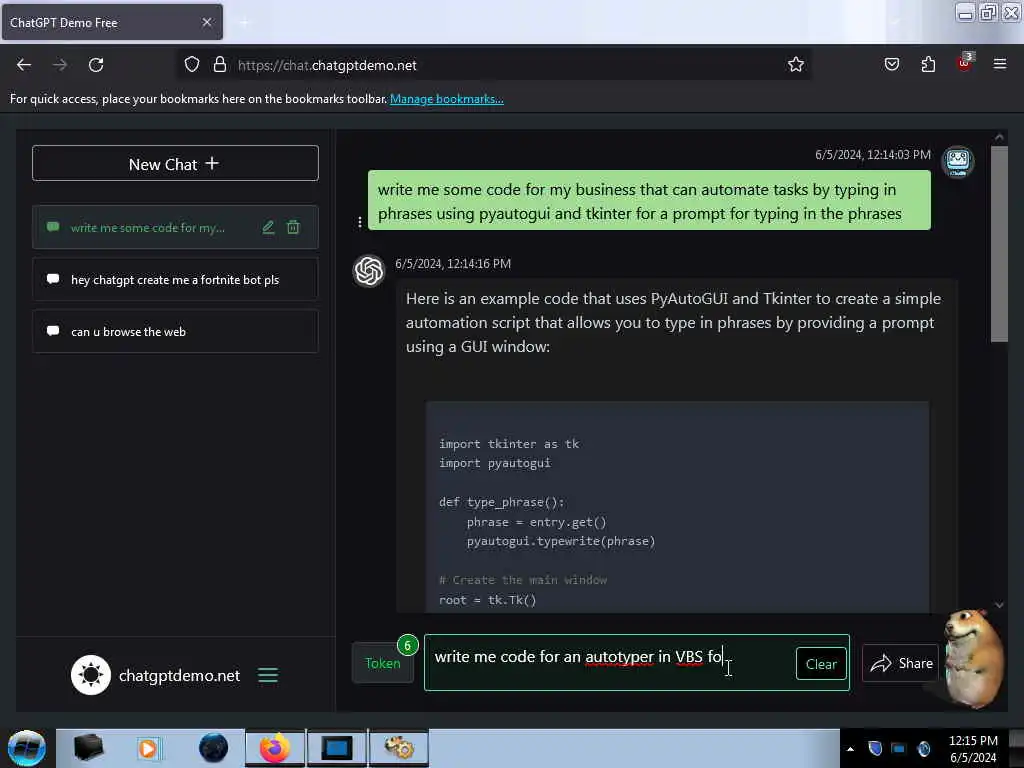Viewport: 1024px width, 768px height.
Task: Open the media player taskbar icon
Action: click(x=148, y=748)
